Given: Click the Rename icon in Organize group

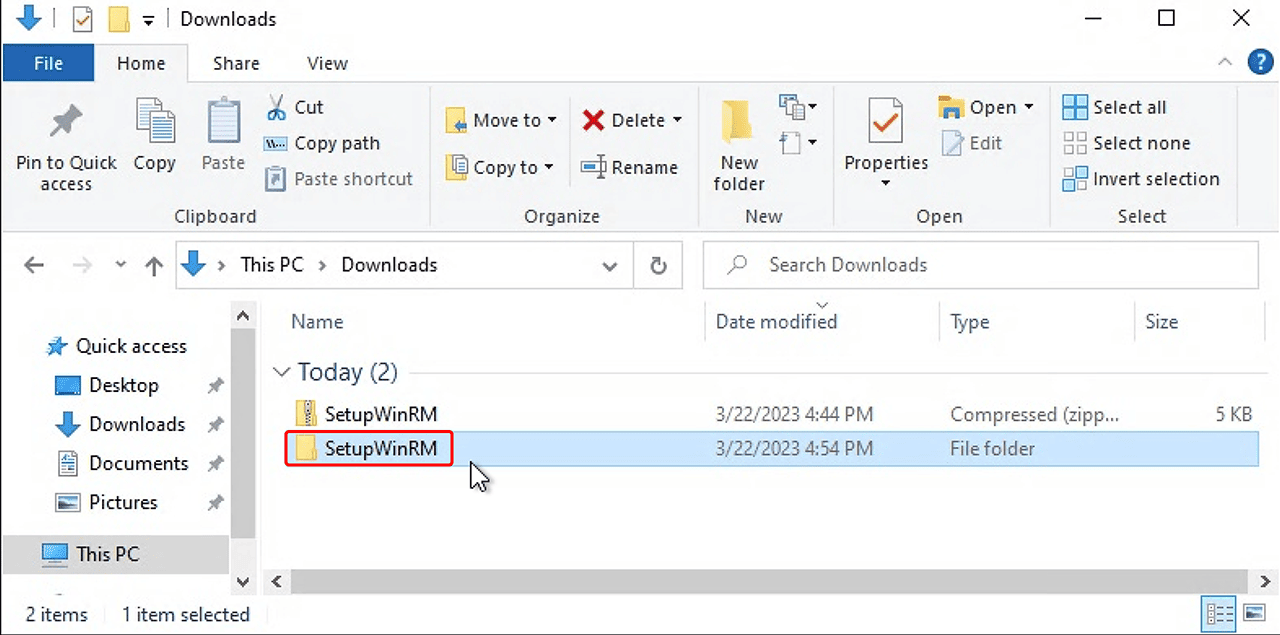Looking at the screenshot, I should (x=594, y=167).
